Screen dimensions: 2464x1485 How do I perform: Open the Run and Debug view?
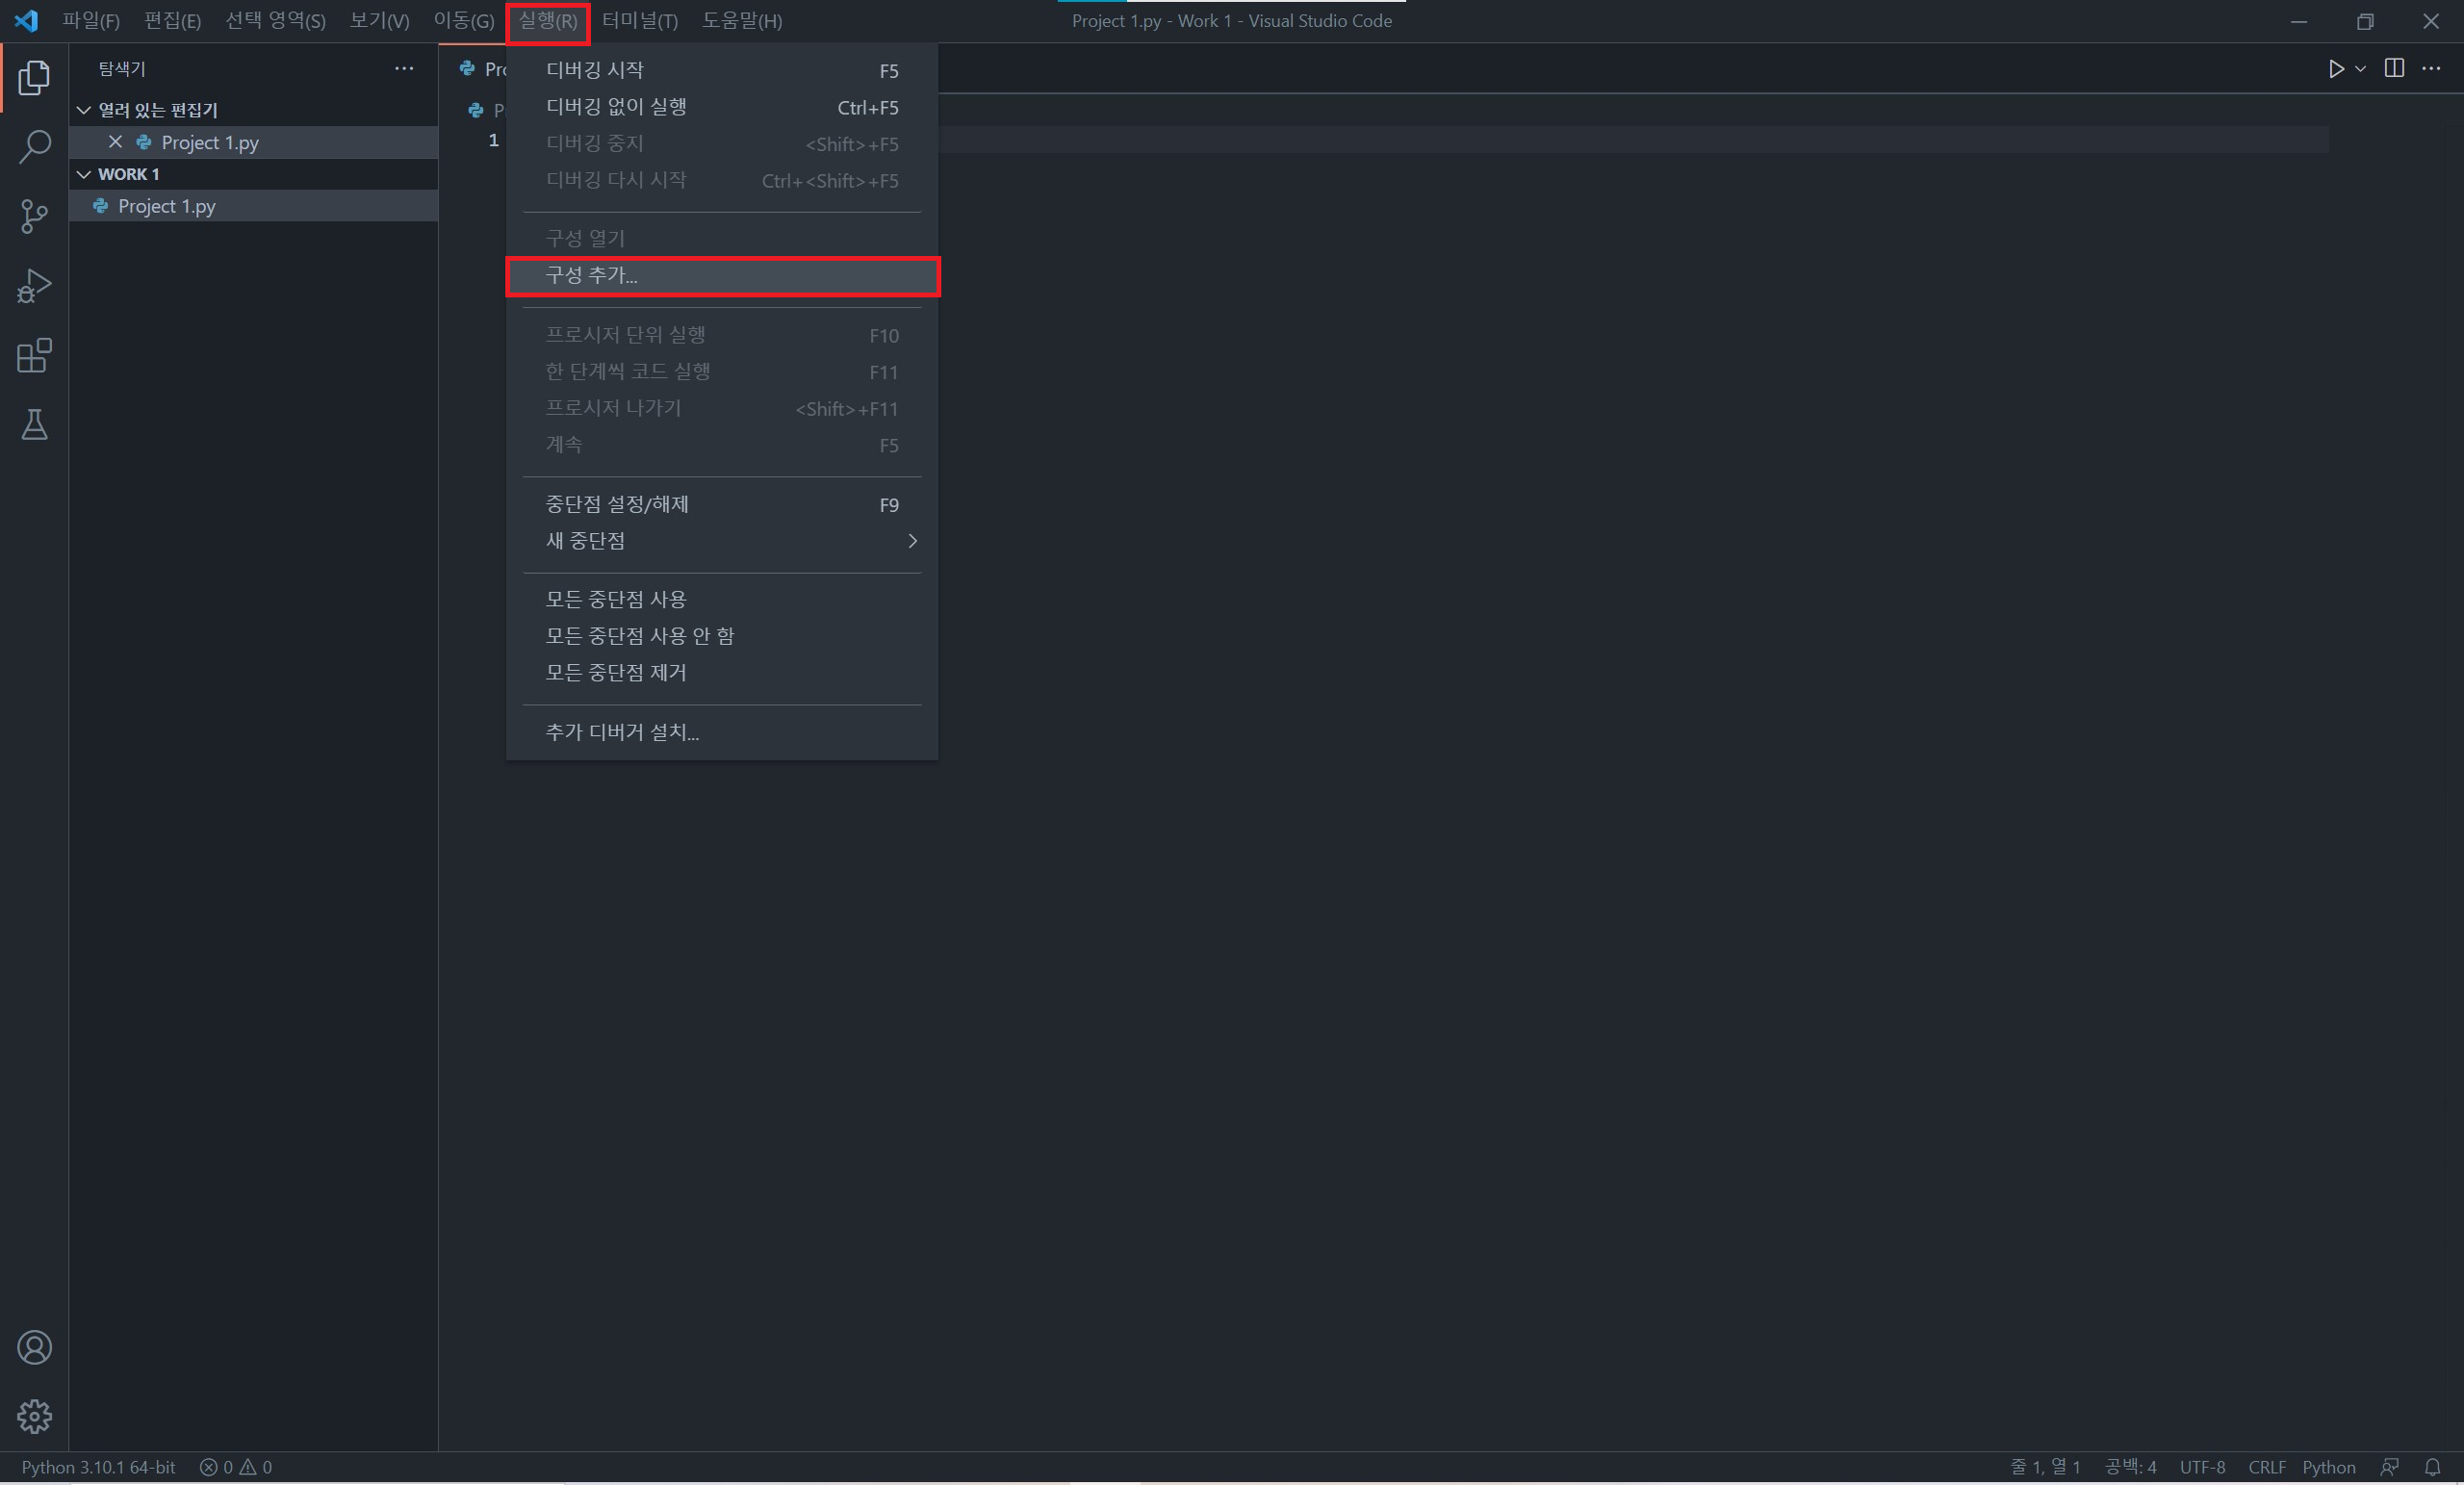(x=34, y=286)
